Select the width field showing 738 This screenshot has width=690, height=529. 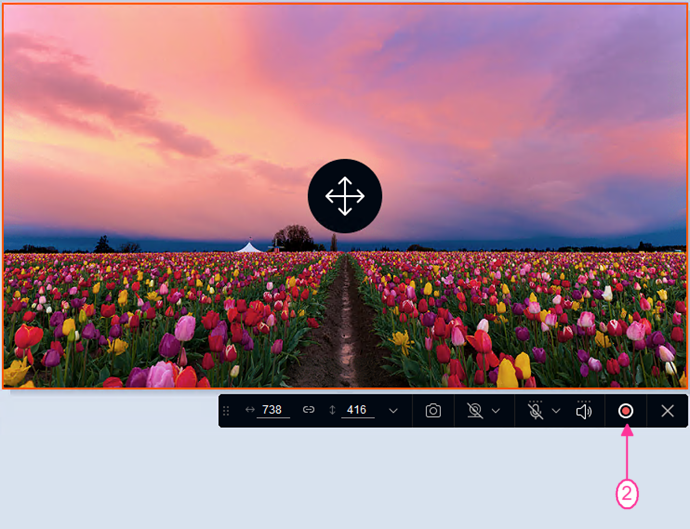pos(273,410)
